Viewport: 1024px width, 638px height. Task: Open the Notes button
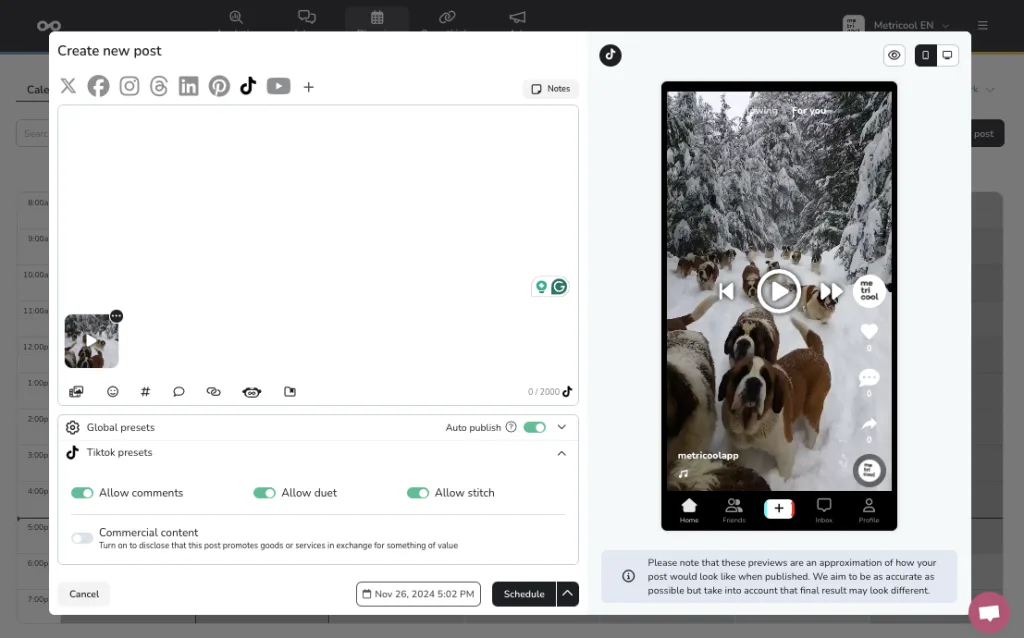[550, 89]
